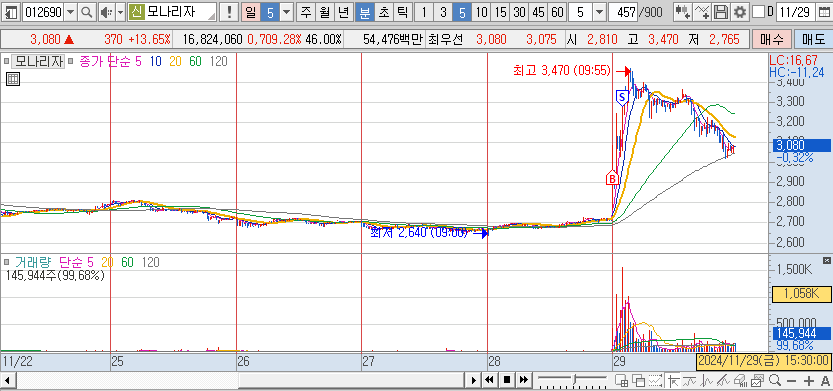Click the exclamation mark info button
This screenshot has width=833, height=391.
(229, 12)
